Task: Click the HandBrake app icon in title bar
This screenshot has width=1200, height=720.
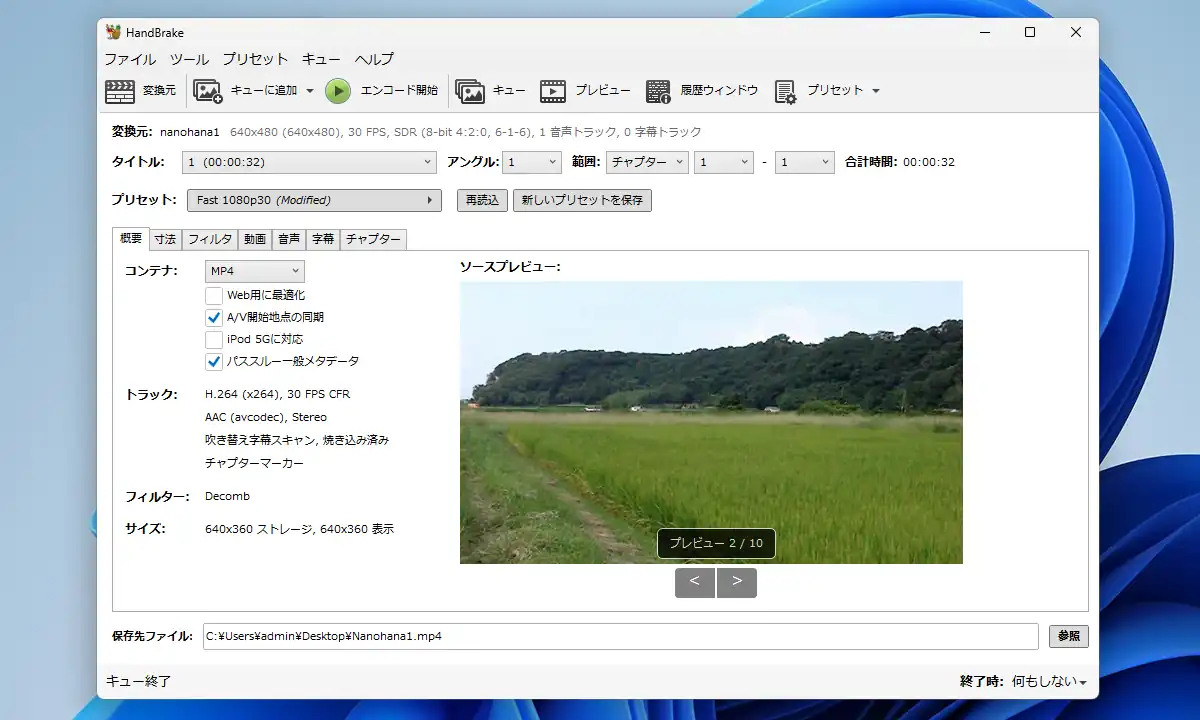Action: click(x=113, y=32)
